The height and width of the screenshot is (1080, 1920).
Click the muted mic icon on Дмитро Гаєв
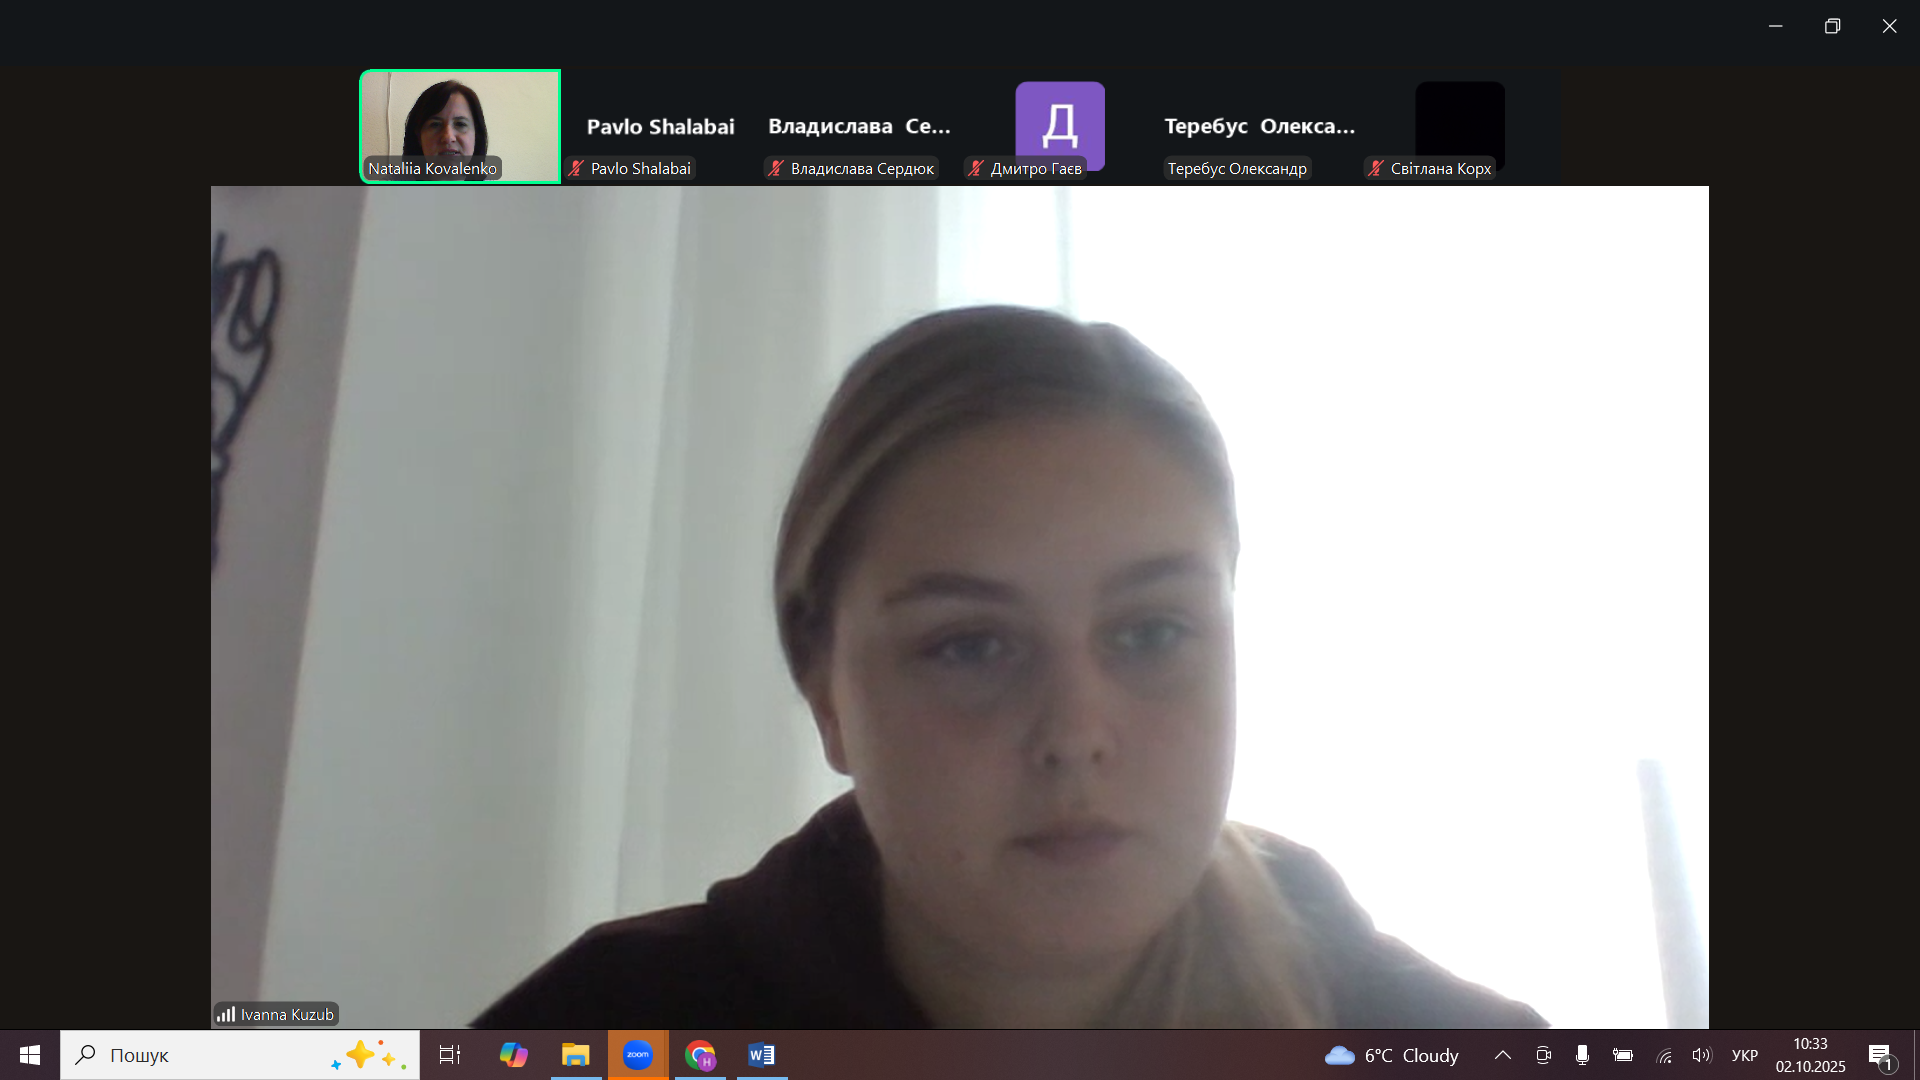[976, 168]
